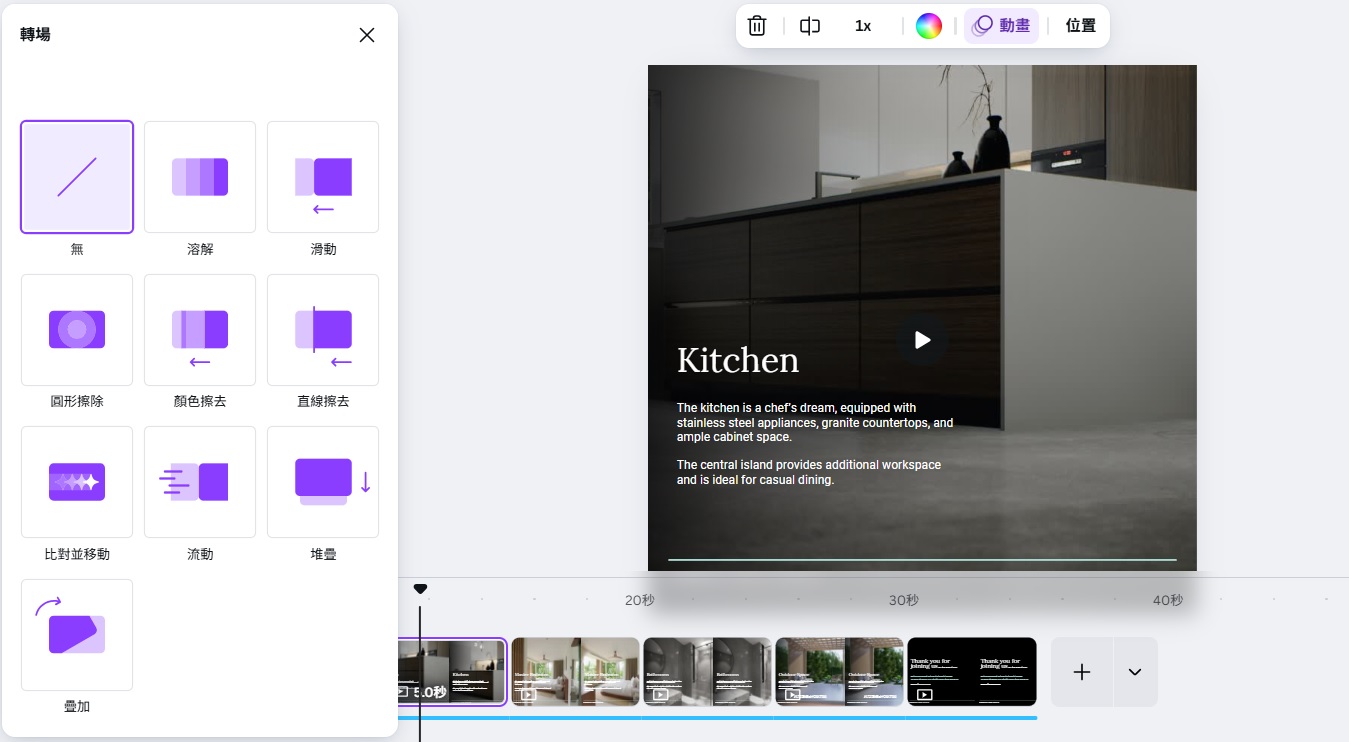This screenshot has width=1349, height=742.
Task: Click the Kitchen heading text
Action: click(x=738, y=360)
